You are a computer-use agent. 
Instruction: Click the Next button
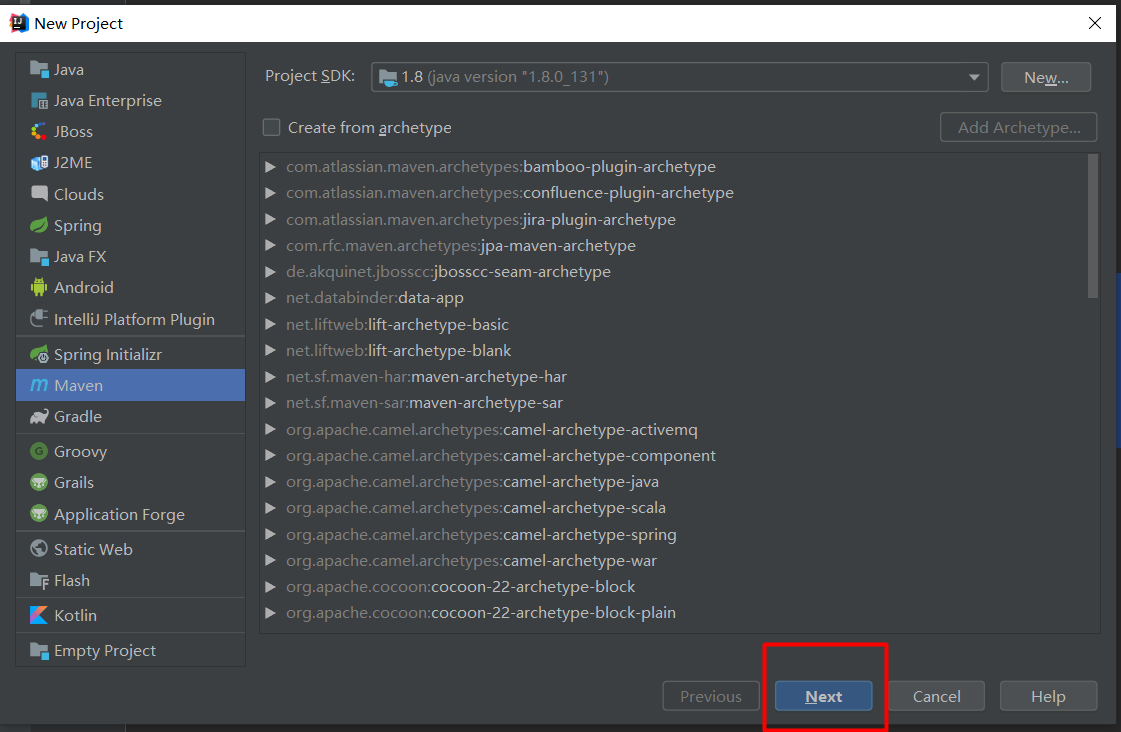824,696
